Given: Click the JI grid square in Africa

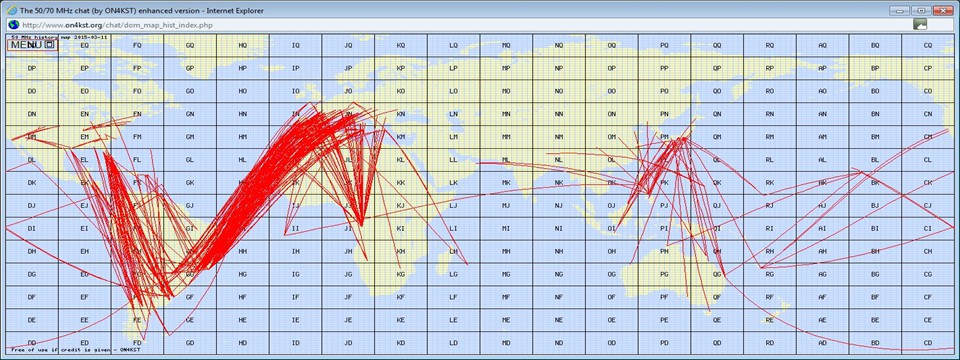Looking at the screenshot, I should [x=348, y=228].
